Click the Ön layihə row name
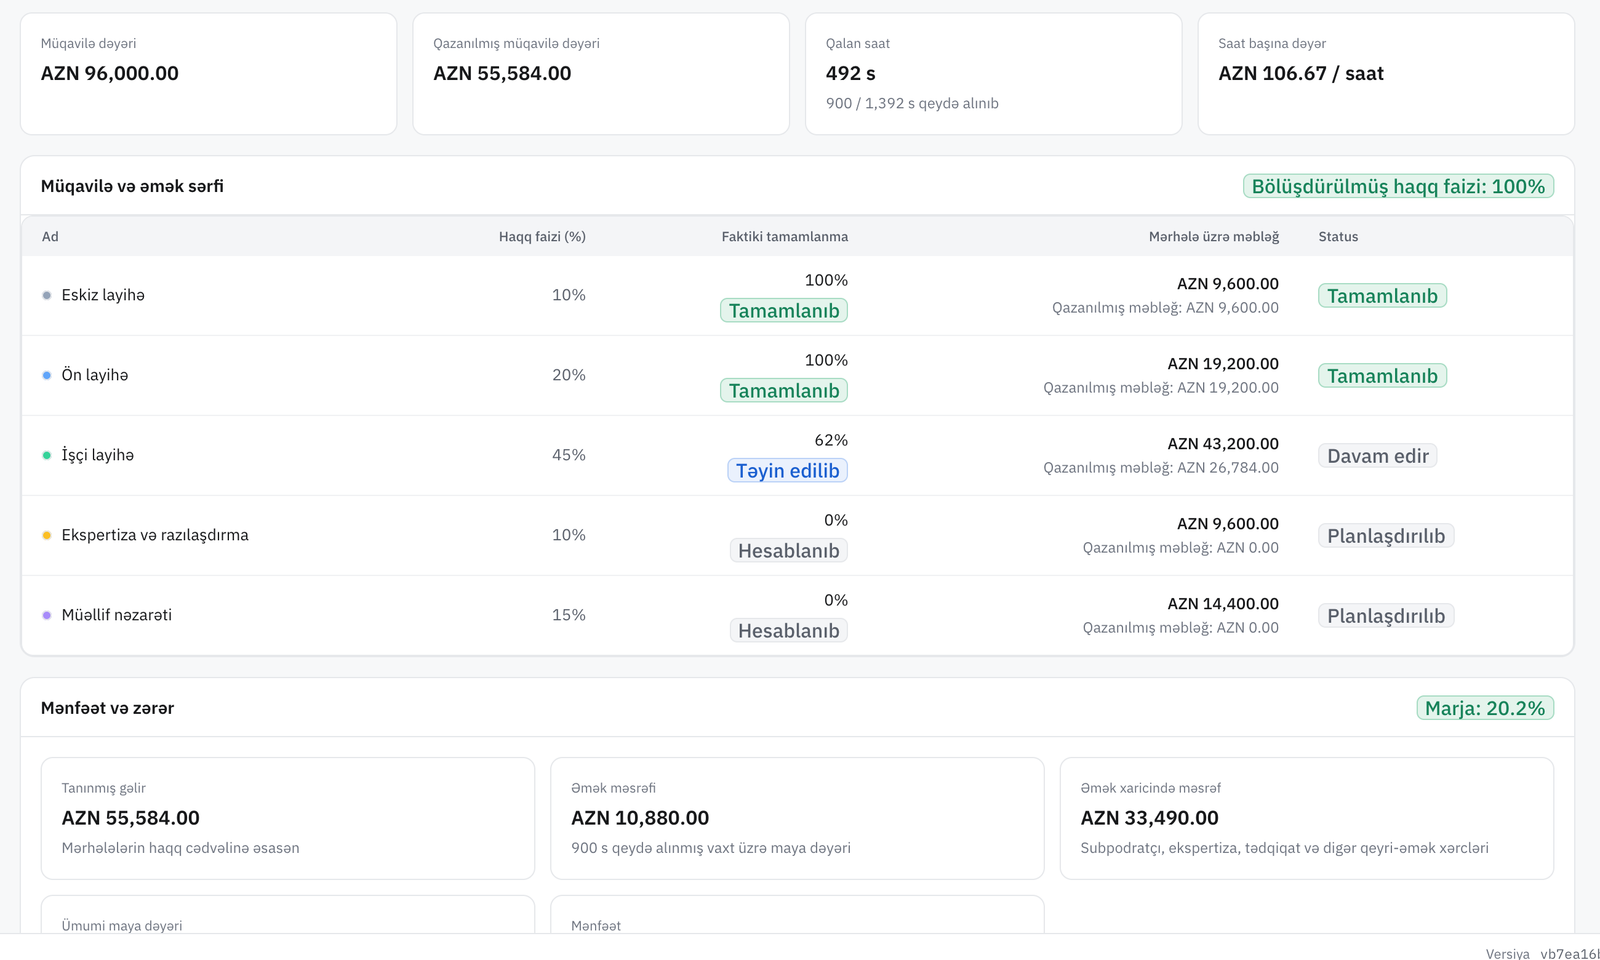 point(95,375)
